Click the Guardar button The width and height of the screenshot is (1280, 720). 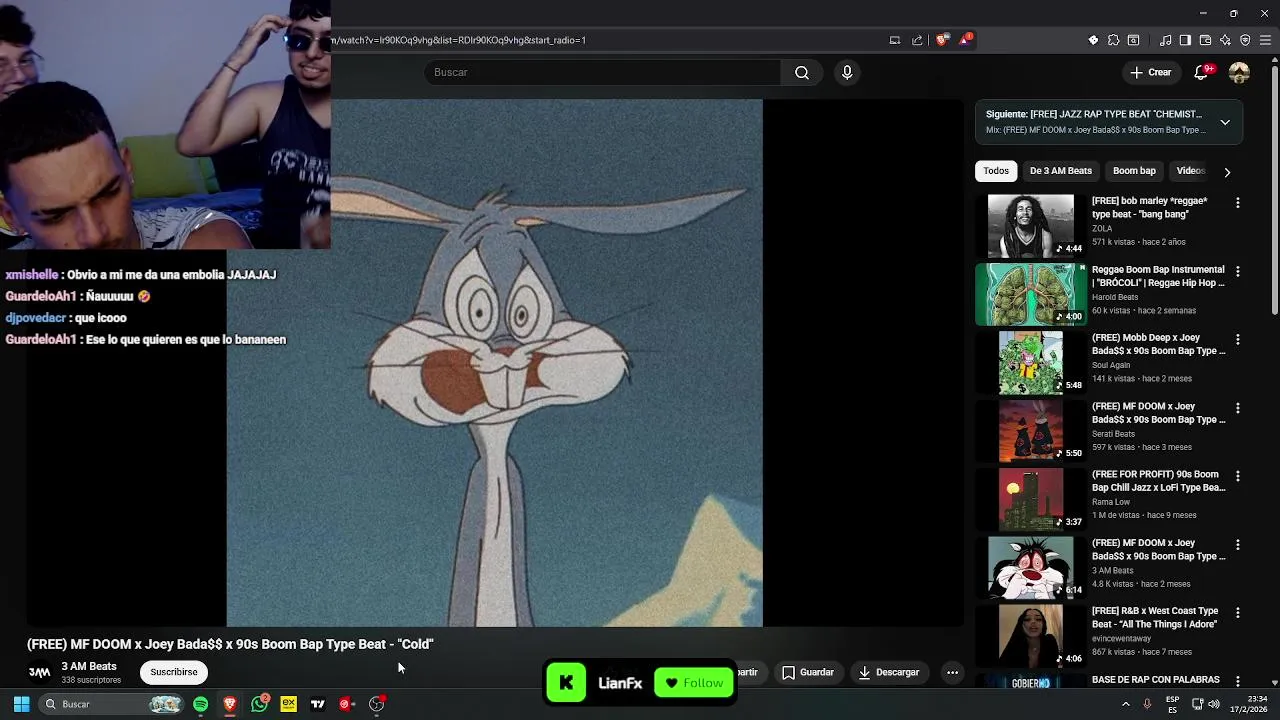coord(807,672)
